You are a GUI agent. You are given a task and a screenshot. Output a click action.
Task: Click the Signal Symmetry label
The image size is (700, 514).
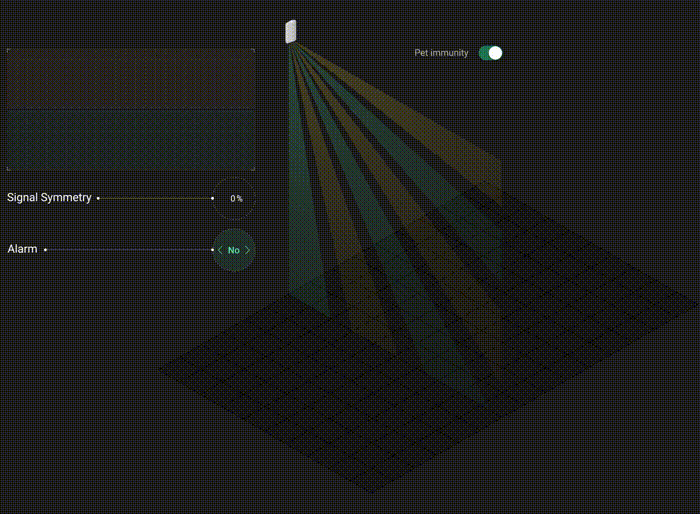[49, 197]
